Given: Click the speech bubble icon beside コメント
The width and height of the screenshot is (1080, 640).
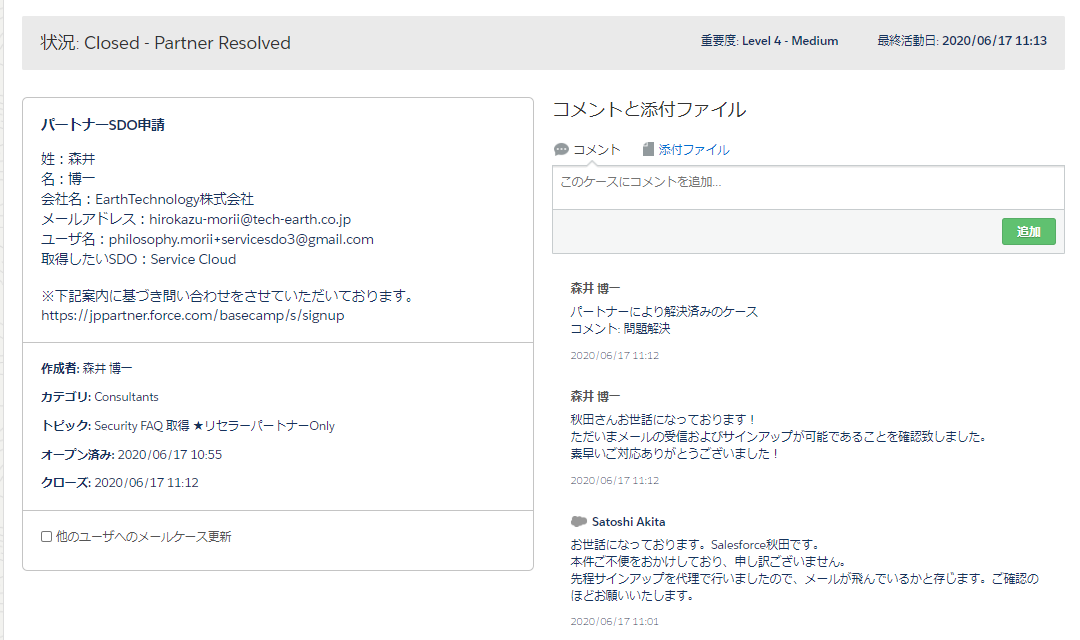Looking at the screenshot, I should pyautogui.click(x=561, y=150).
